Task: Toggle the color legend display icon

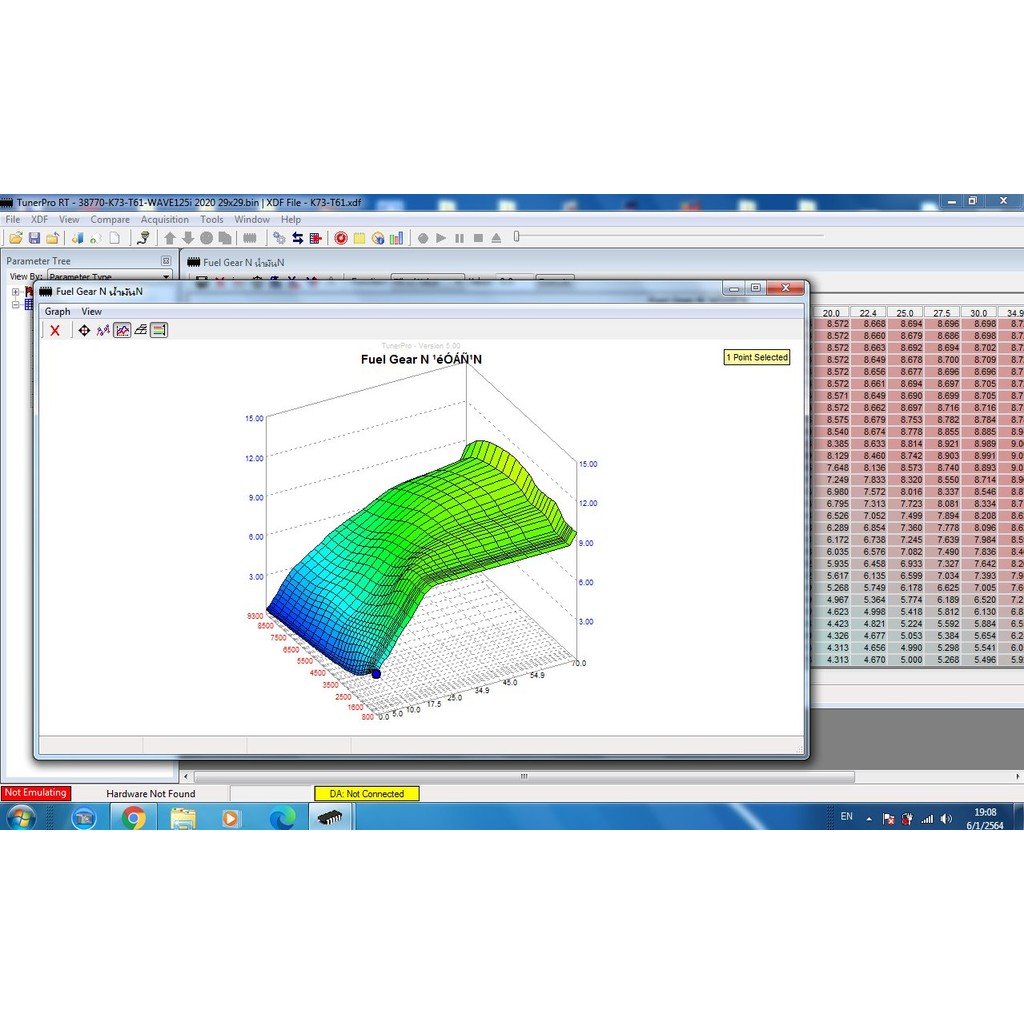Action: pyautogui.click(x=159, y=330)
